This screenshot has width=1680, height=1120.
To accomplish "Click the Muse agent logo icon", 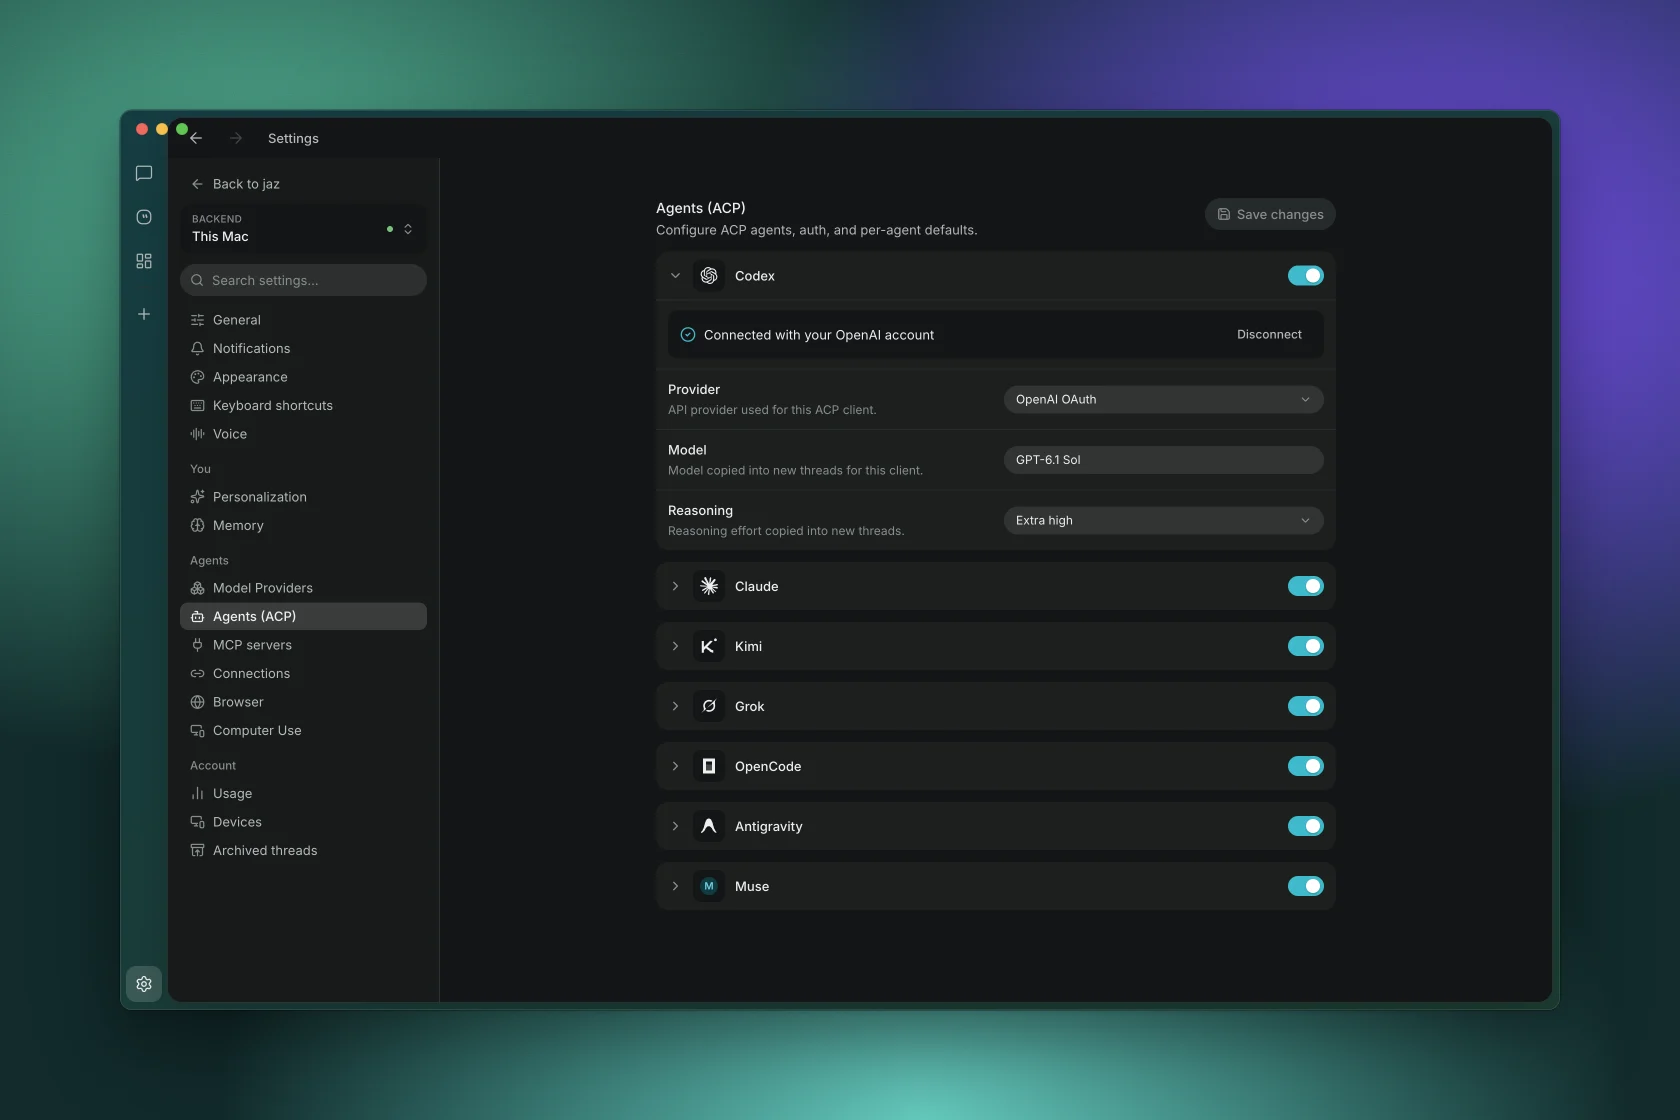I will point(709,886).
